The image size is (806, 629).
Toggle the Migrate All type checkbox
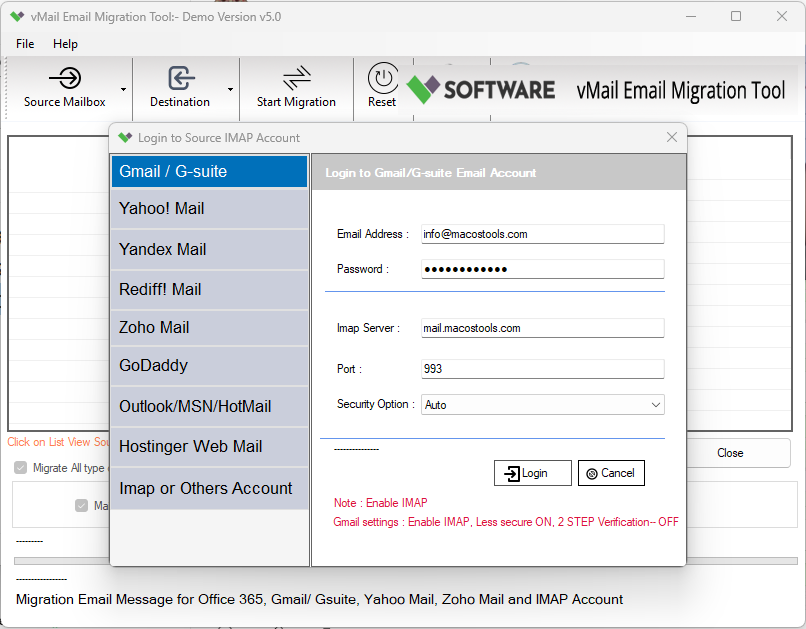pos(21,468)
